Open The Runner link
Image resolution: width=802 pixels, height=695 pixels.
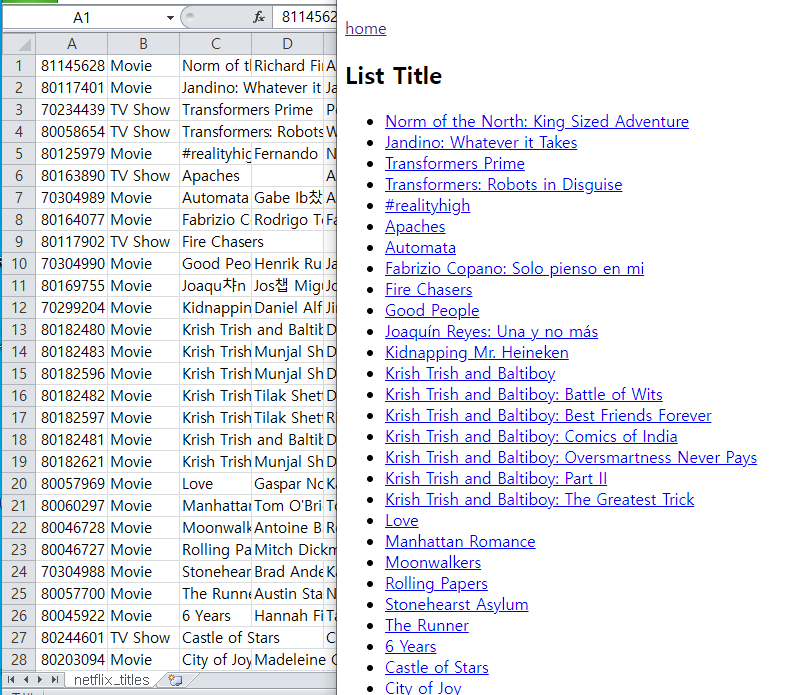coord(427,625)
